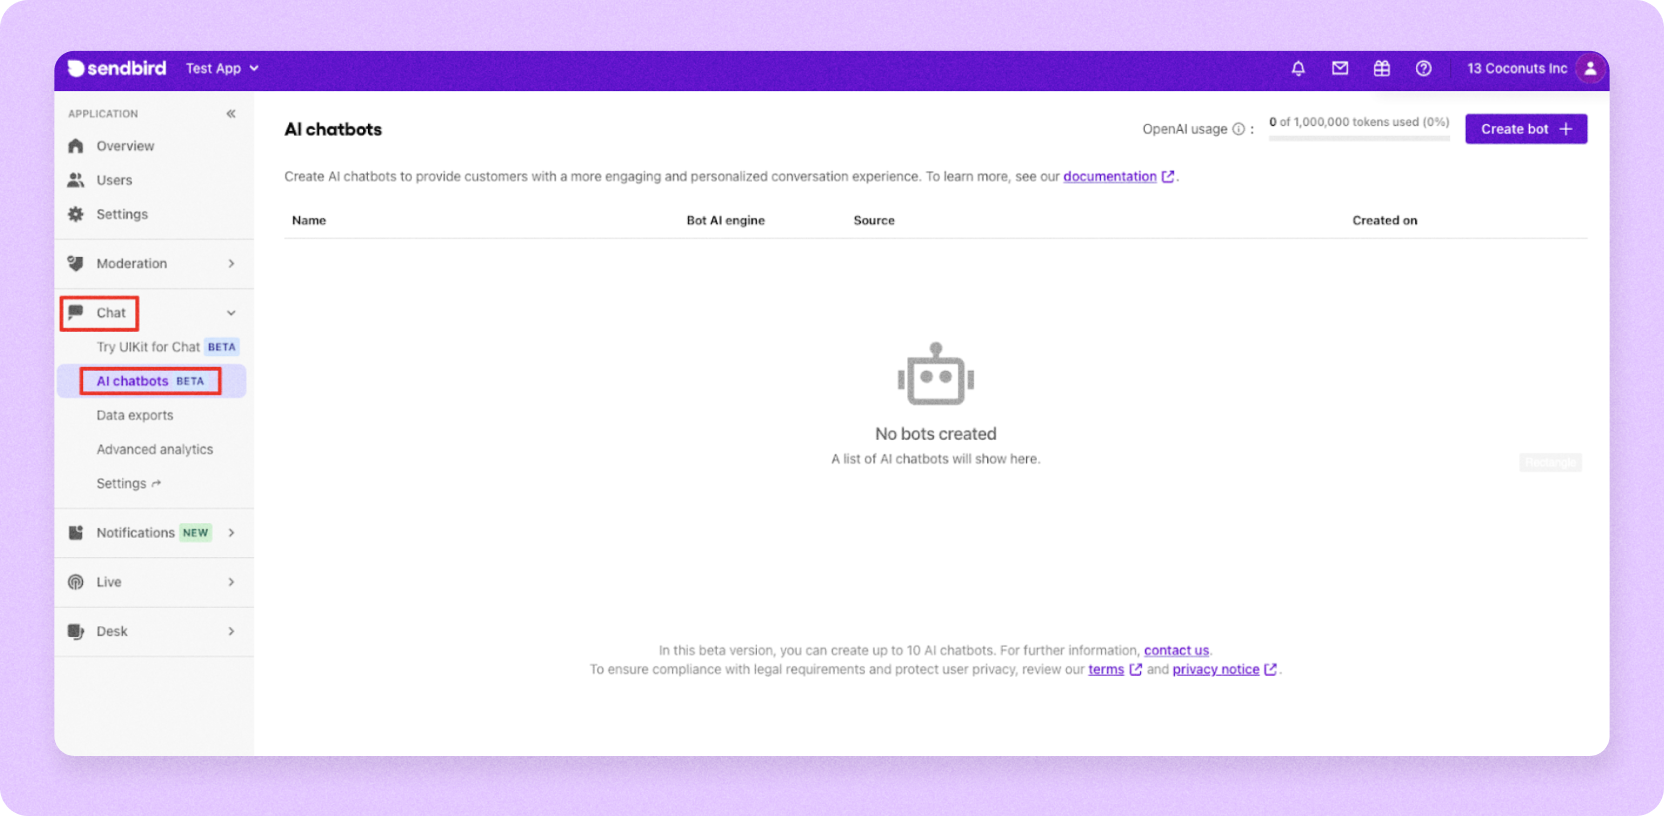
Task: Expand the Moderation section chevron
Action: [x=231, y=263]
